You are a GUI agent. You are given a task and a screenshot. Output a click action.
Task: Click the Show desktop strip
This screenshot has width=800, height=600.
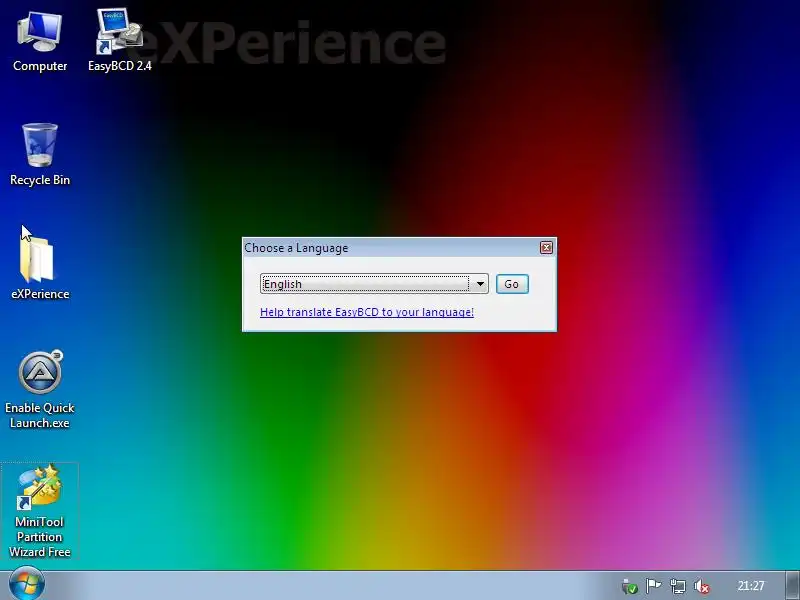coord(792,586)
